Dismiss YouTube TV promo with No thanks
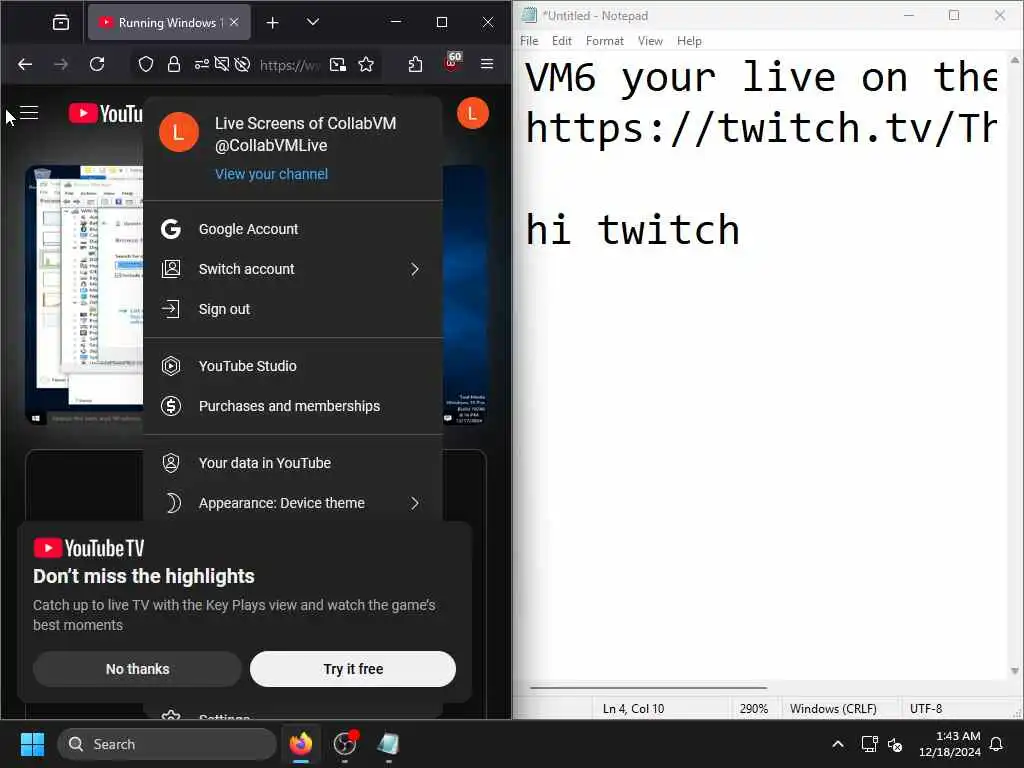This screenshot has width=1024, height=768. [137, 669]
